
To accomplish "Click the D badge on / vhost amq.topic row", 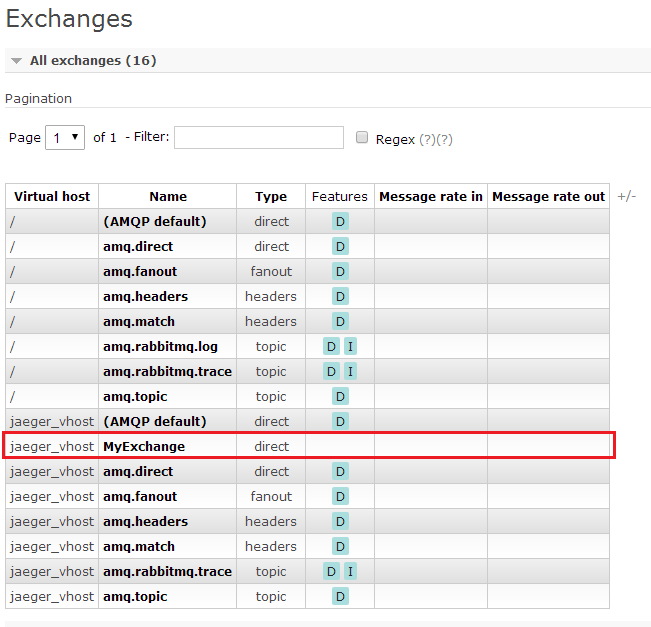I will coord(340,397).
